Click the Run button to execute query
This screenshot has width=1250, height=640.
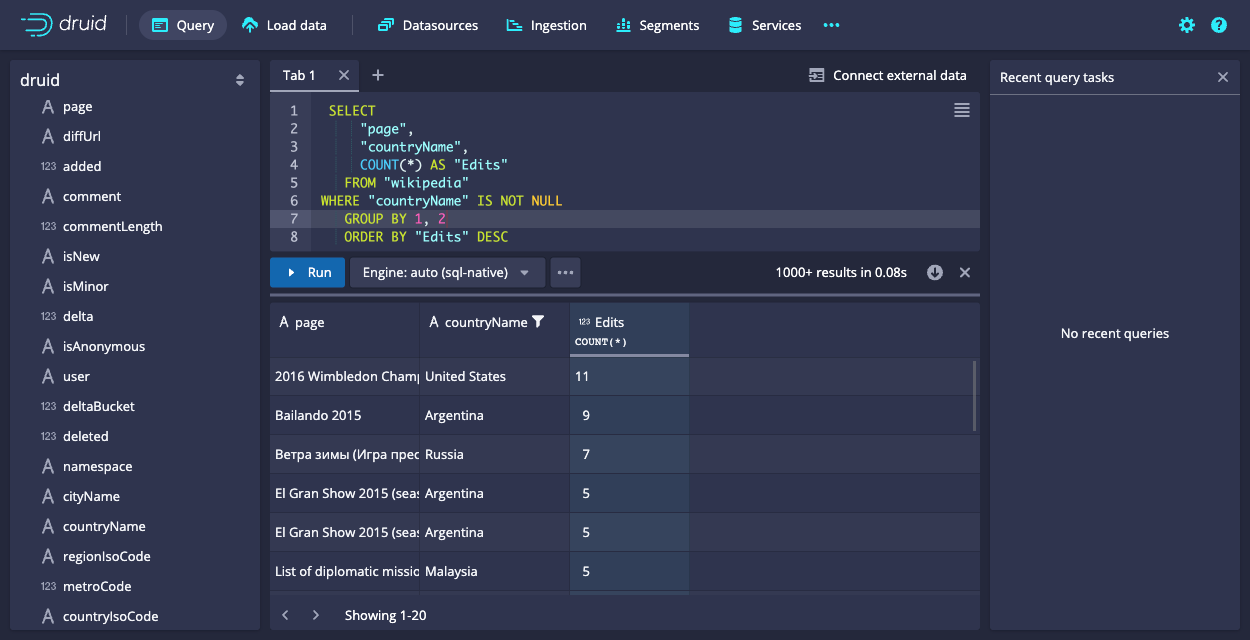coord(307,271)
